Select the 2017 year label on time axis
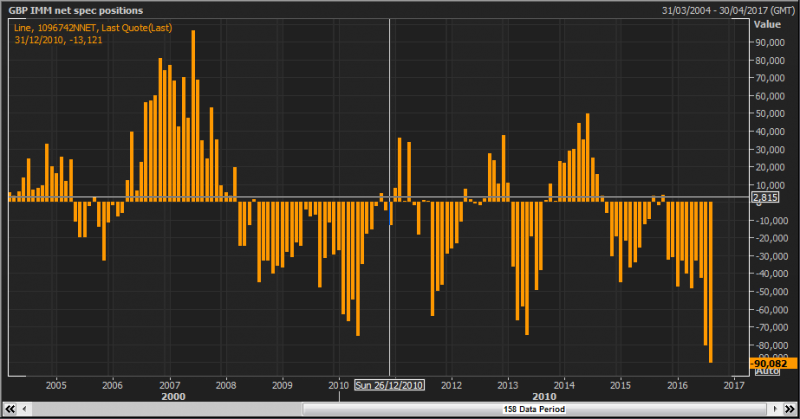Viewport: 800px width, 419px height. pos(734,384)
